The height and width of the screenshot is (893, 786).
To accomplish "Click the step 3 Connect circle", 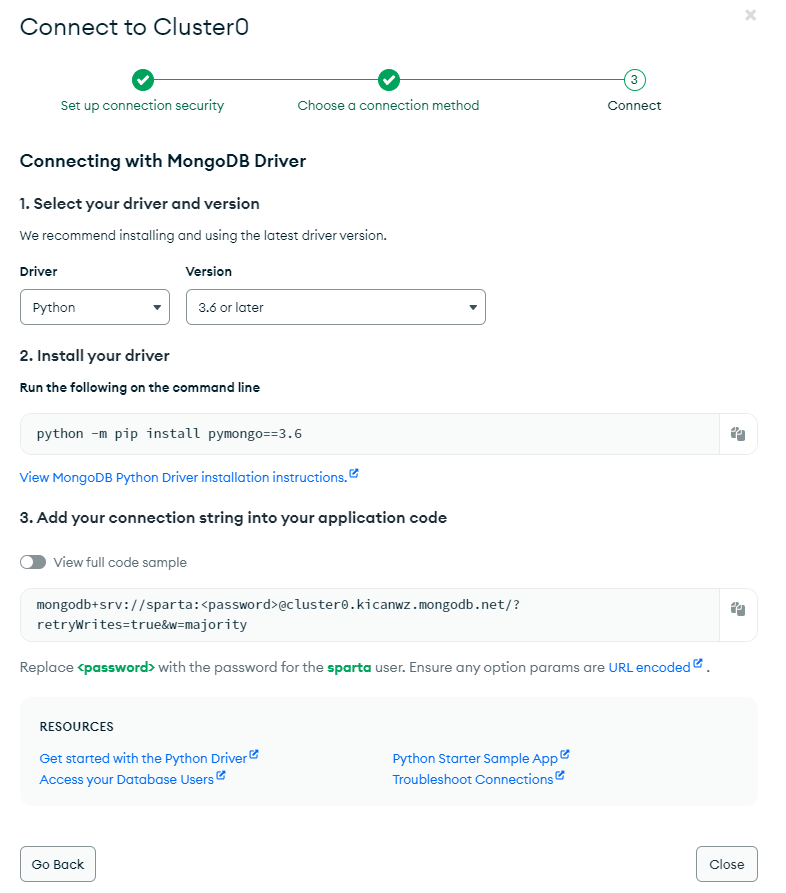I will 634,80.
